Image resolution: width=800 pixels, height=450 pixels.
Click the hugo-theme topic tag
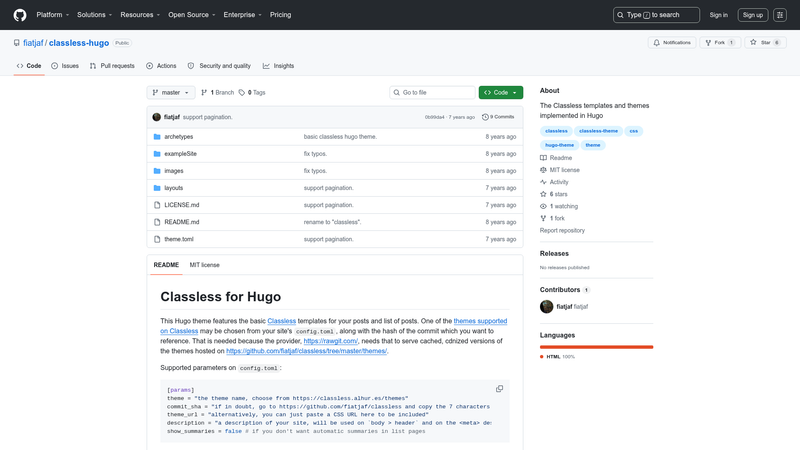pos(559,145)
